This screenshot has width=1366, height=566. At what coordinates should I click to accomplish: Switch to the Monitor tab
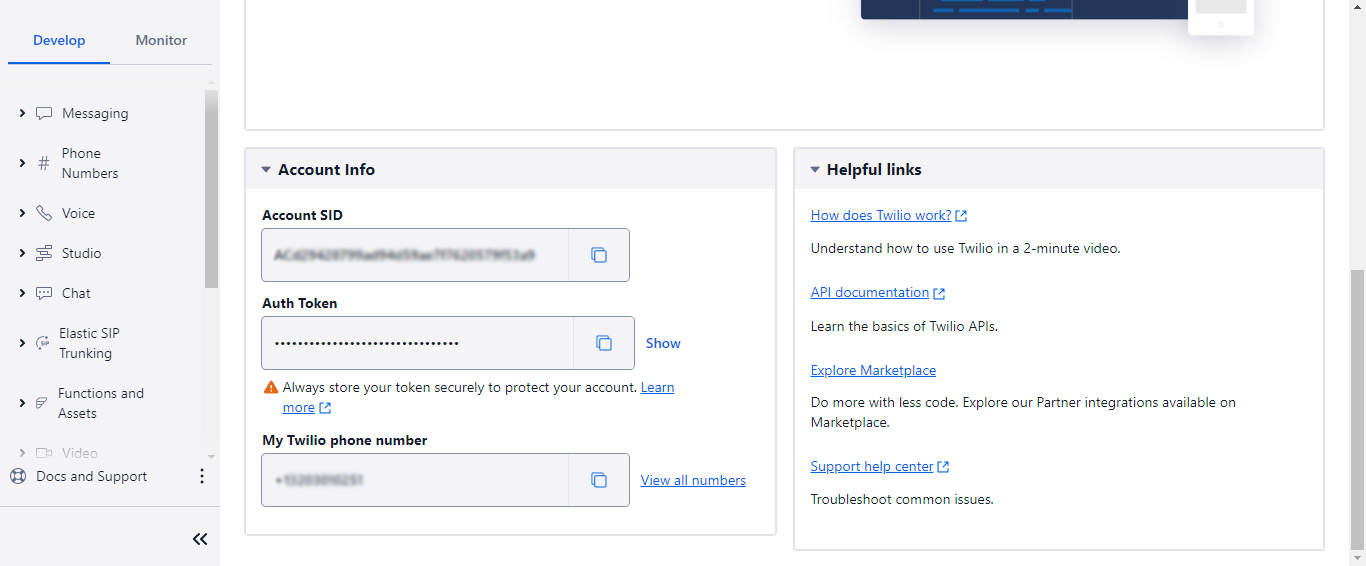click(x=161, y=41)
